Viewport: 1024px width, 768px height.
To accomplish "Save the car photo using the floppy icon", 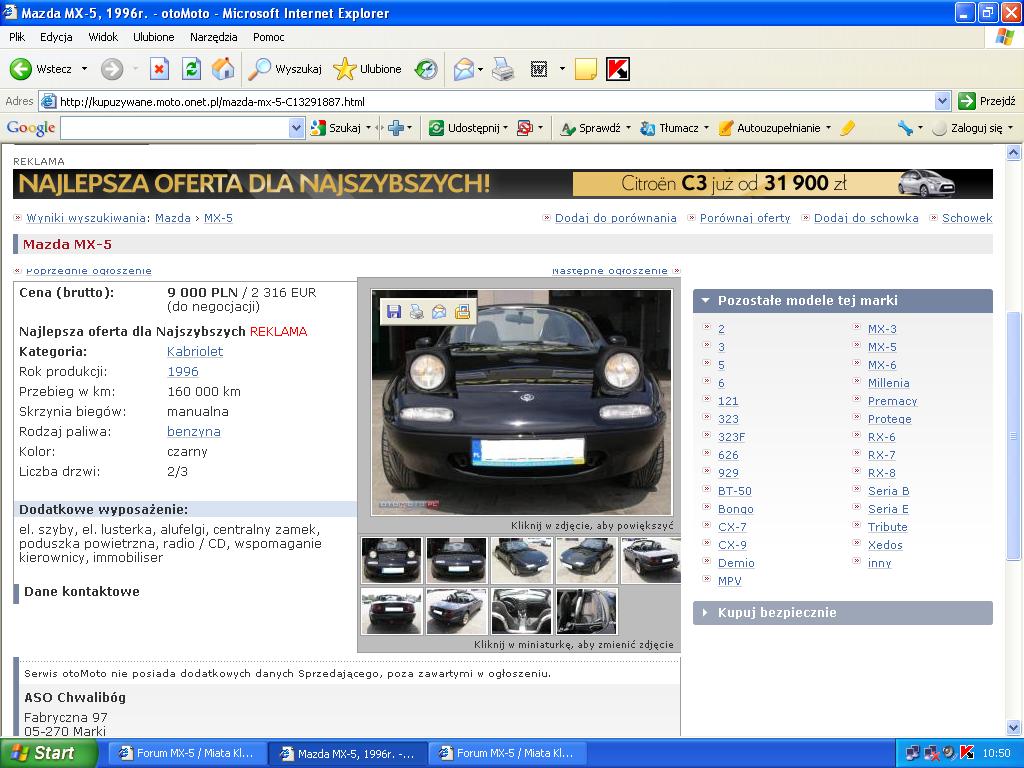I will pos(394,312).
